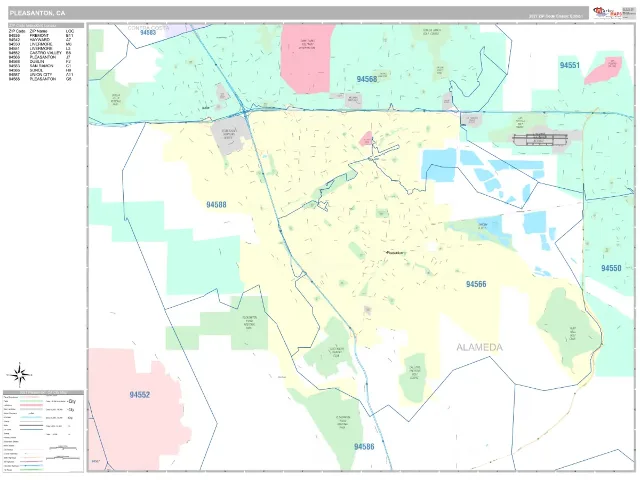This screenshot has width=640, height=480.
Task: Click the CASTRO VALLEY row in the ZIP index
Action: [41, 53]
